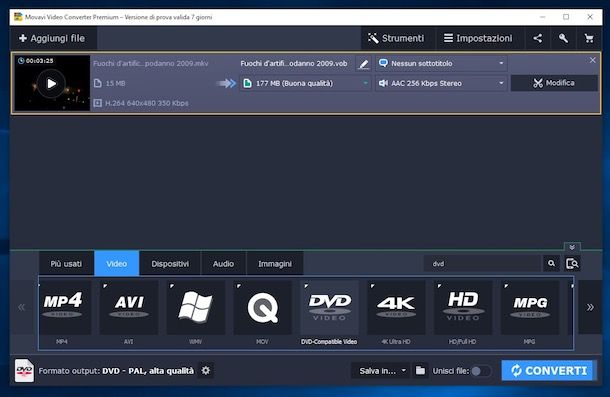This screenshot has width=610, height=397.
Task: Select the WMV Windows format icon
Action: [x=196, y=307]
